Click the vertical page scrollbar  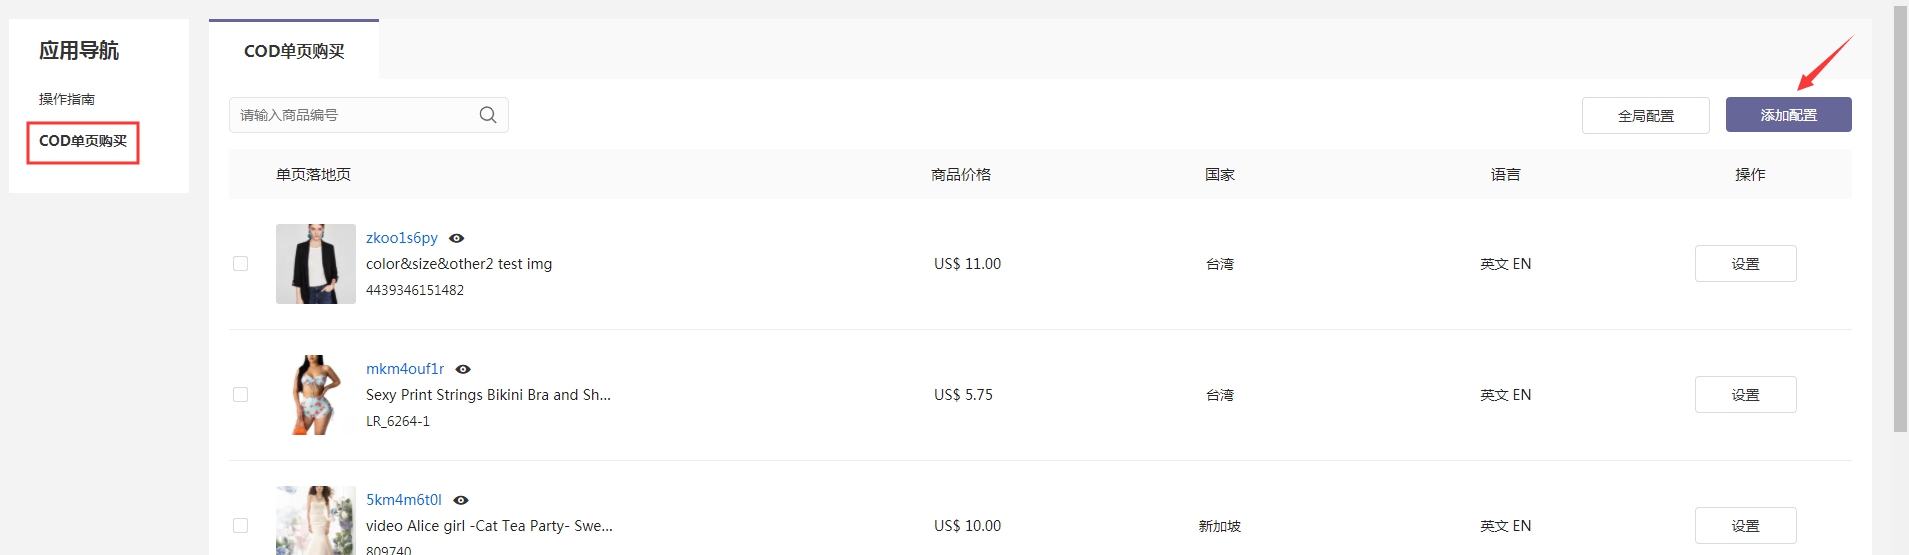(1900, 220)
